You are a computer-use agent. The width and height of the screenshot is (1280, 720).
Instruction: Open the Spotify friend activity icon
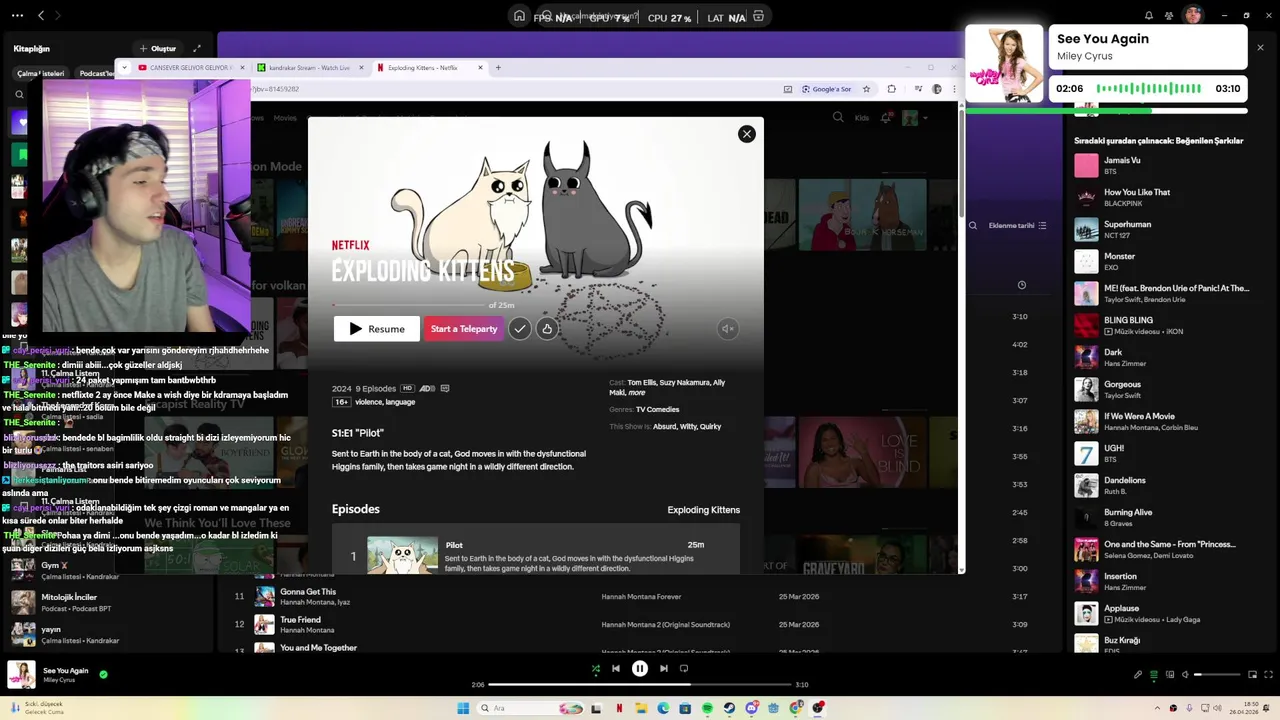tap(1168, 15)
